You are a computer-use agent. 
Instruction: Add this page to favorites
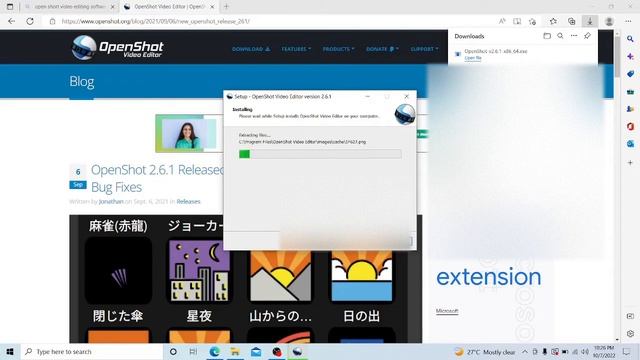point(532,21)
